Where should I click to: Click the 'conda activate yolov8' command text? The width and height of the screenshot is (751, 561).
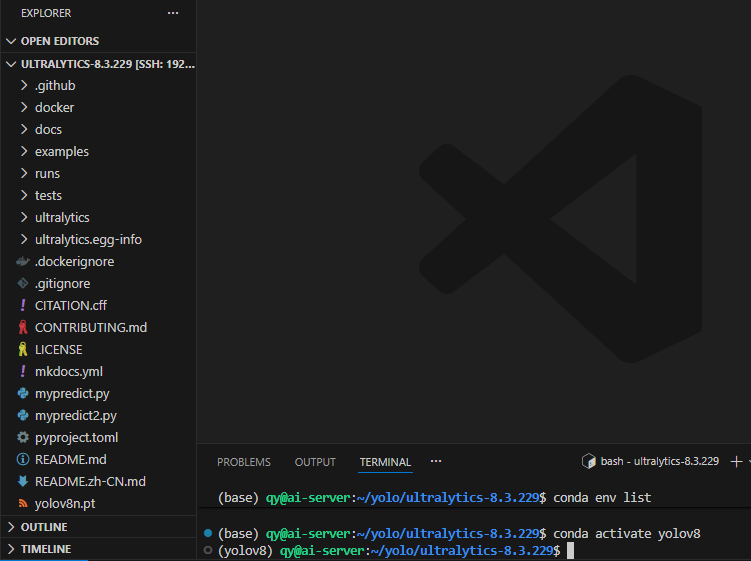(x=627, y=534)
